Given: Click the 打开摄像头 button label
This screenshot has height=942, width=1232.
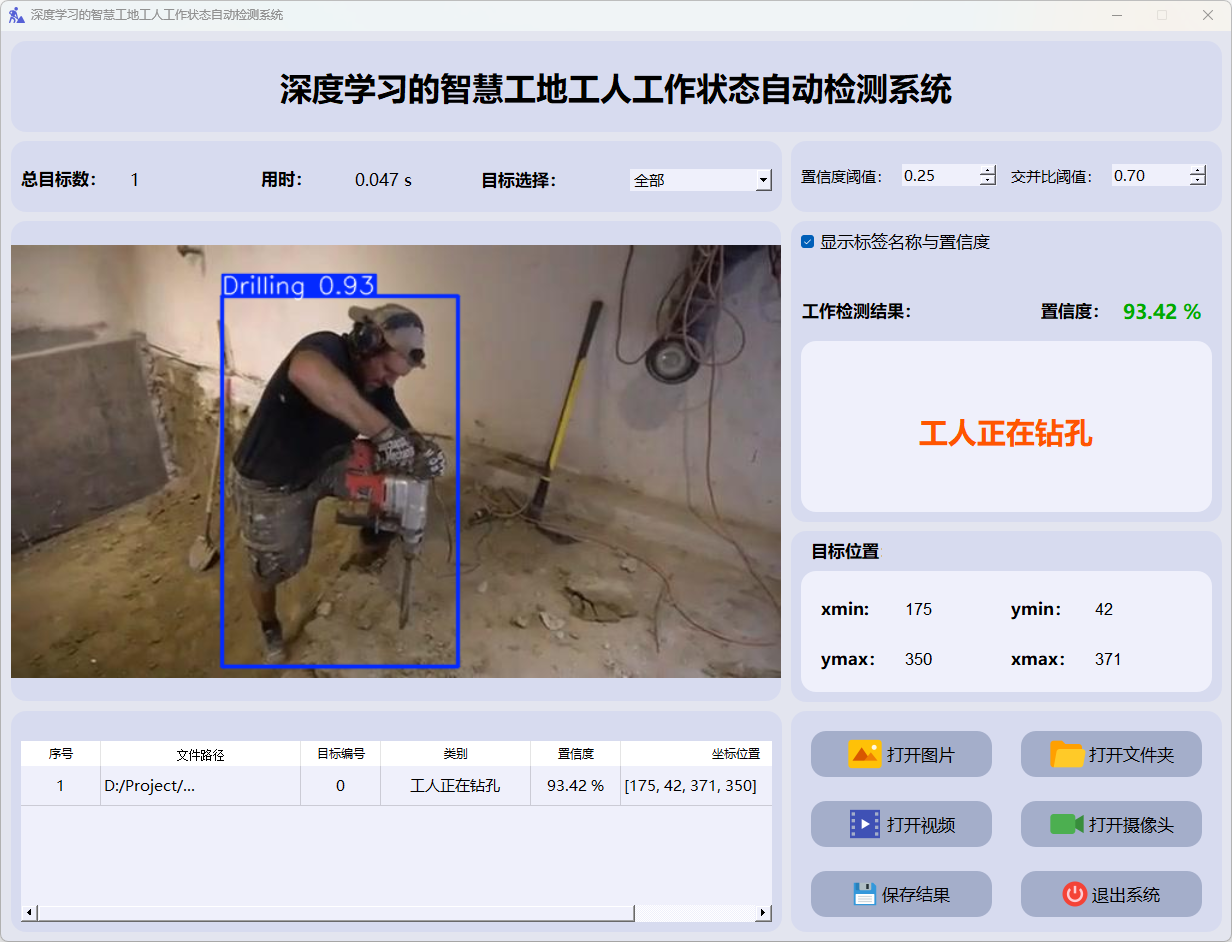Looking at the screenshot, I should tap(1131, 825).
